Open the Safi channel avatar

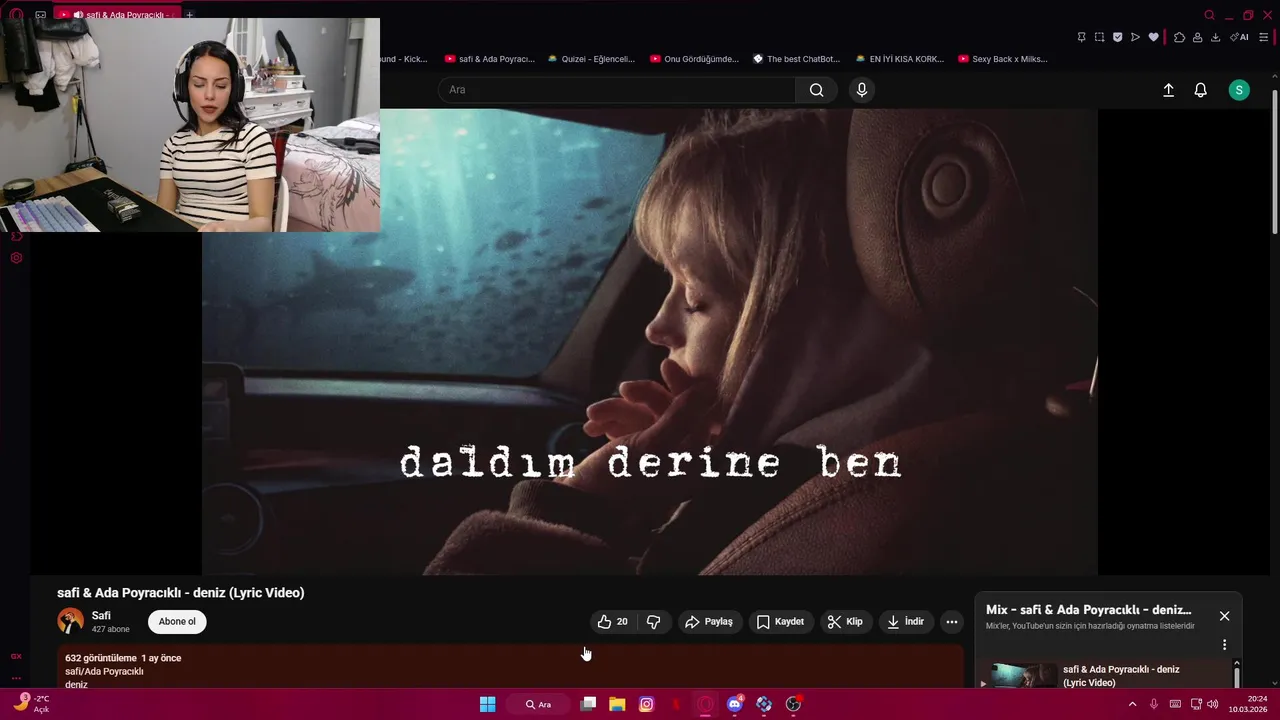(70, 621)
